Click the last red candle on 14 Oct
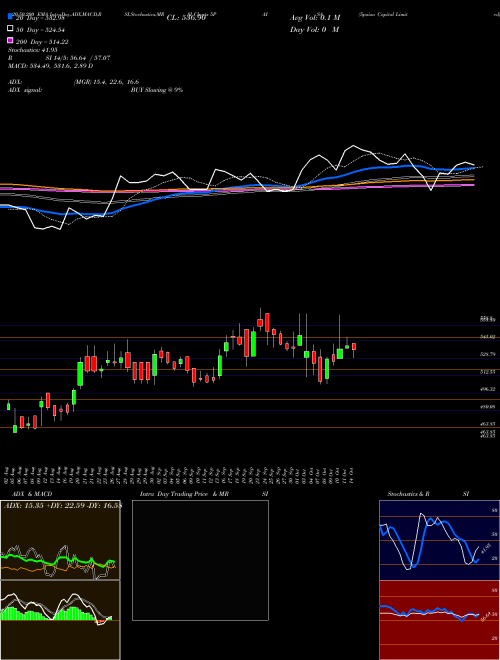500x660 pixels. tap(354, 346)
